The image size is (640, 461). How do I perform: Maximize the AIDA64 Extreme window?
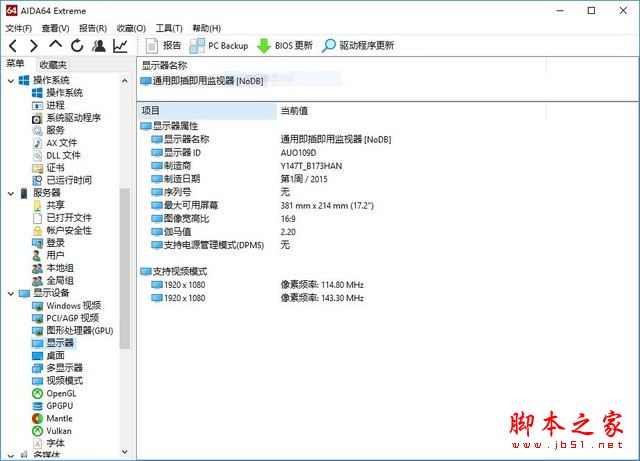tap(591, 11)
